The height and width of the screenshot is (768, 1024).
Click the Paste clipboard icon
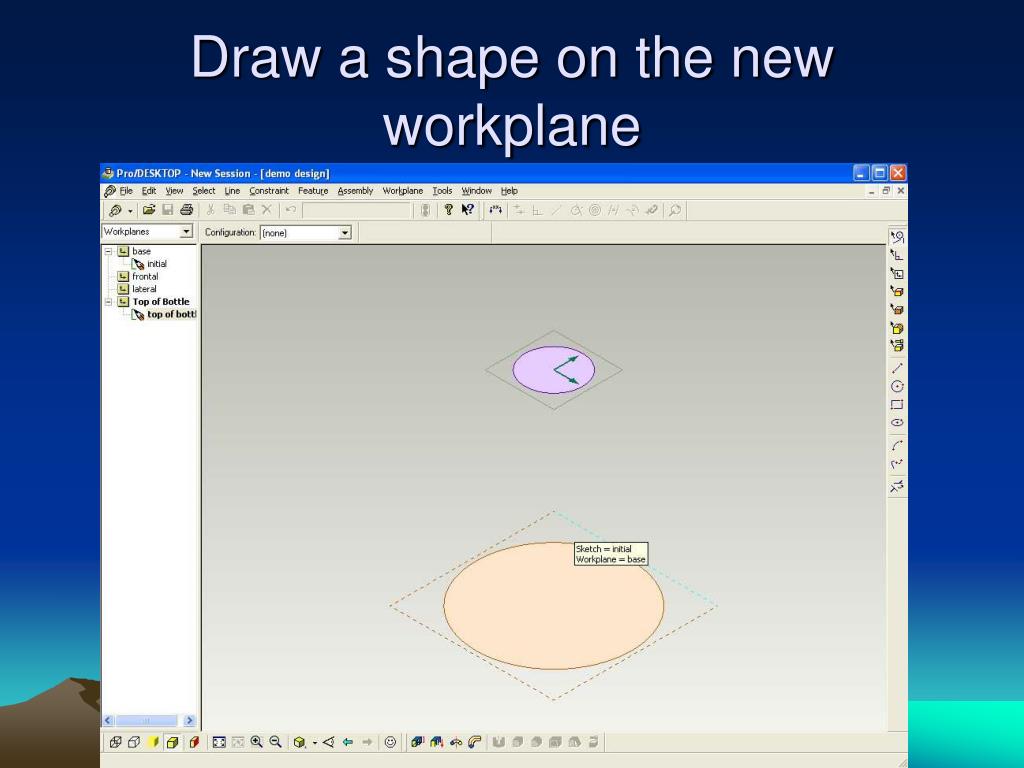[248, 210]
